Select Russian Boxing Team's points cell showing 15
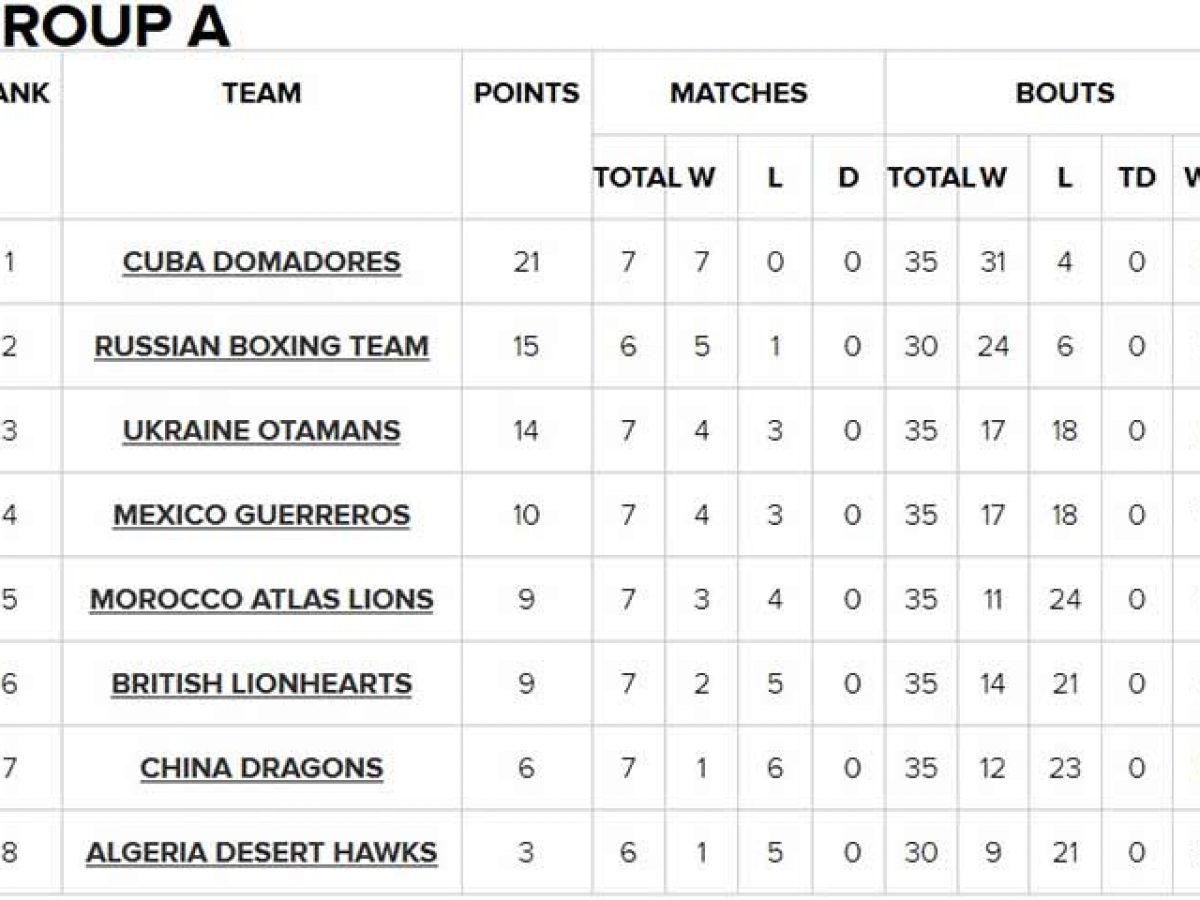1200x900 pixels. point(526,346)
